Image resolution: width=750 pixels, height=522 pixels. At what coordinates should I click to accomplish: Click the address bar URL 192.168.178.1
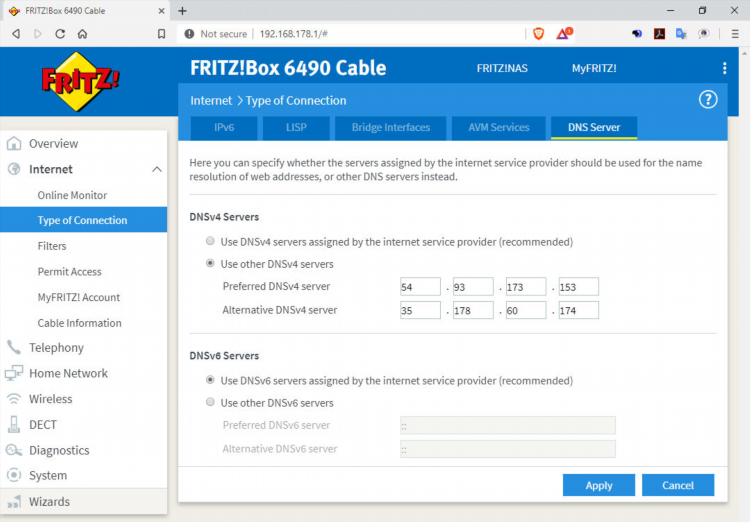pos(293,34)
